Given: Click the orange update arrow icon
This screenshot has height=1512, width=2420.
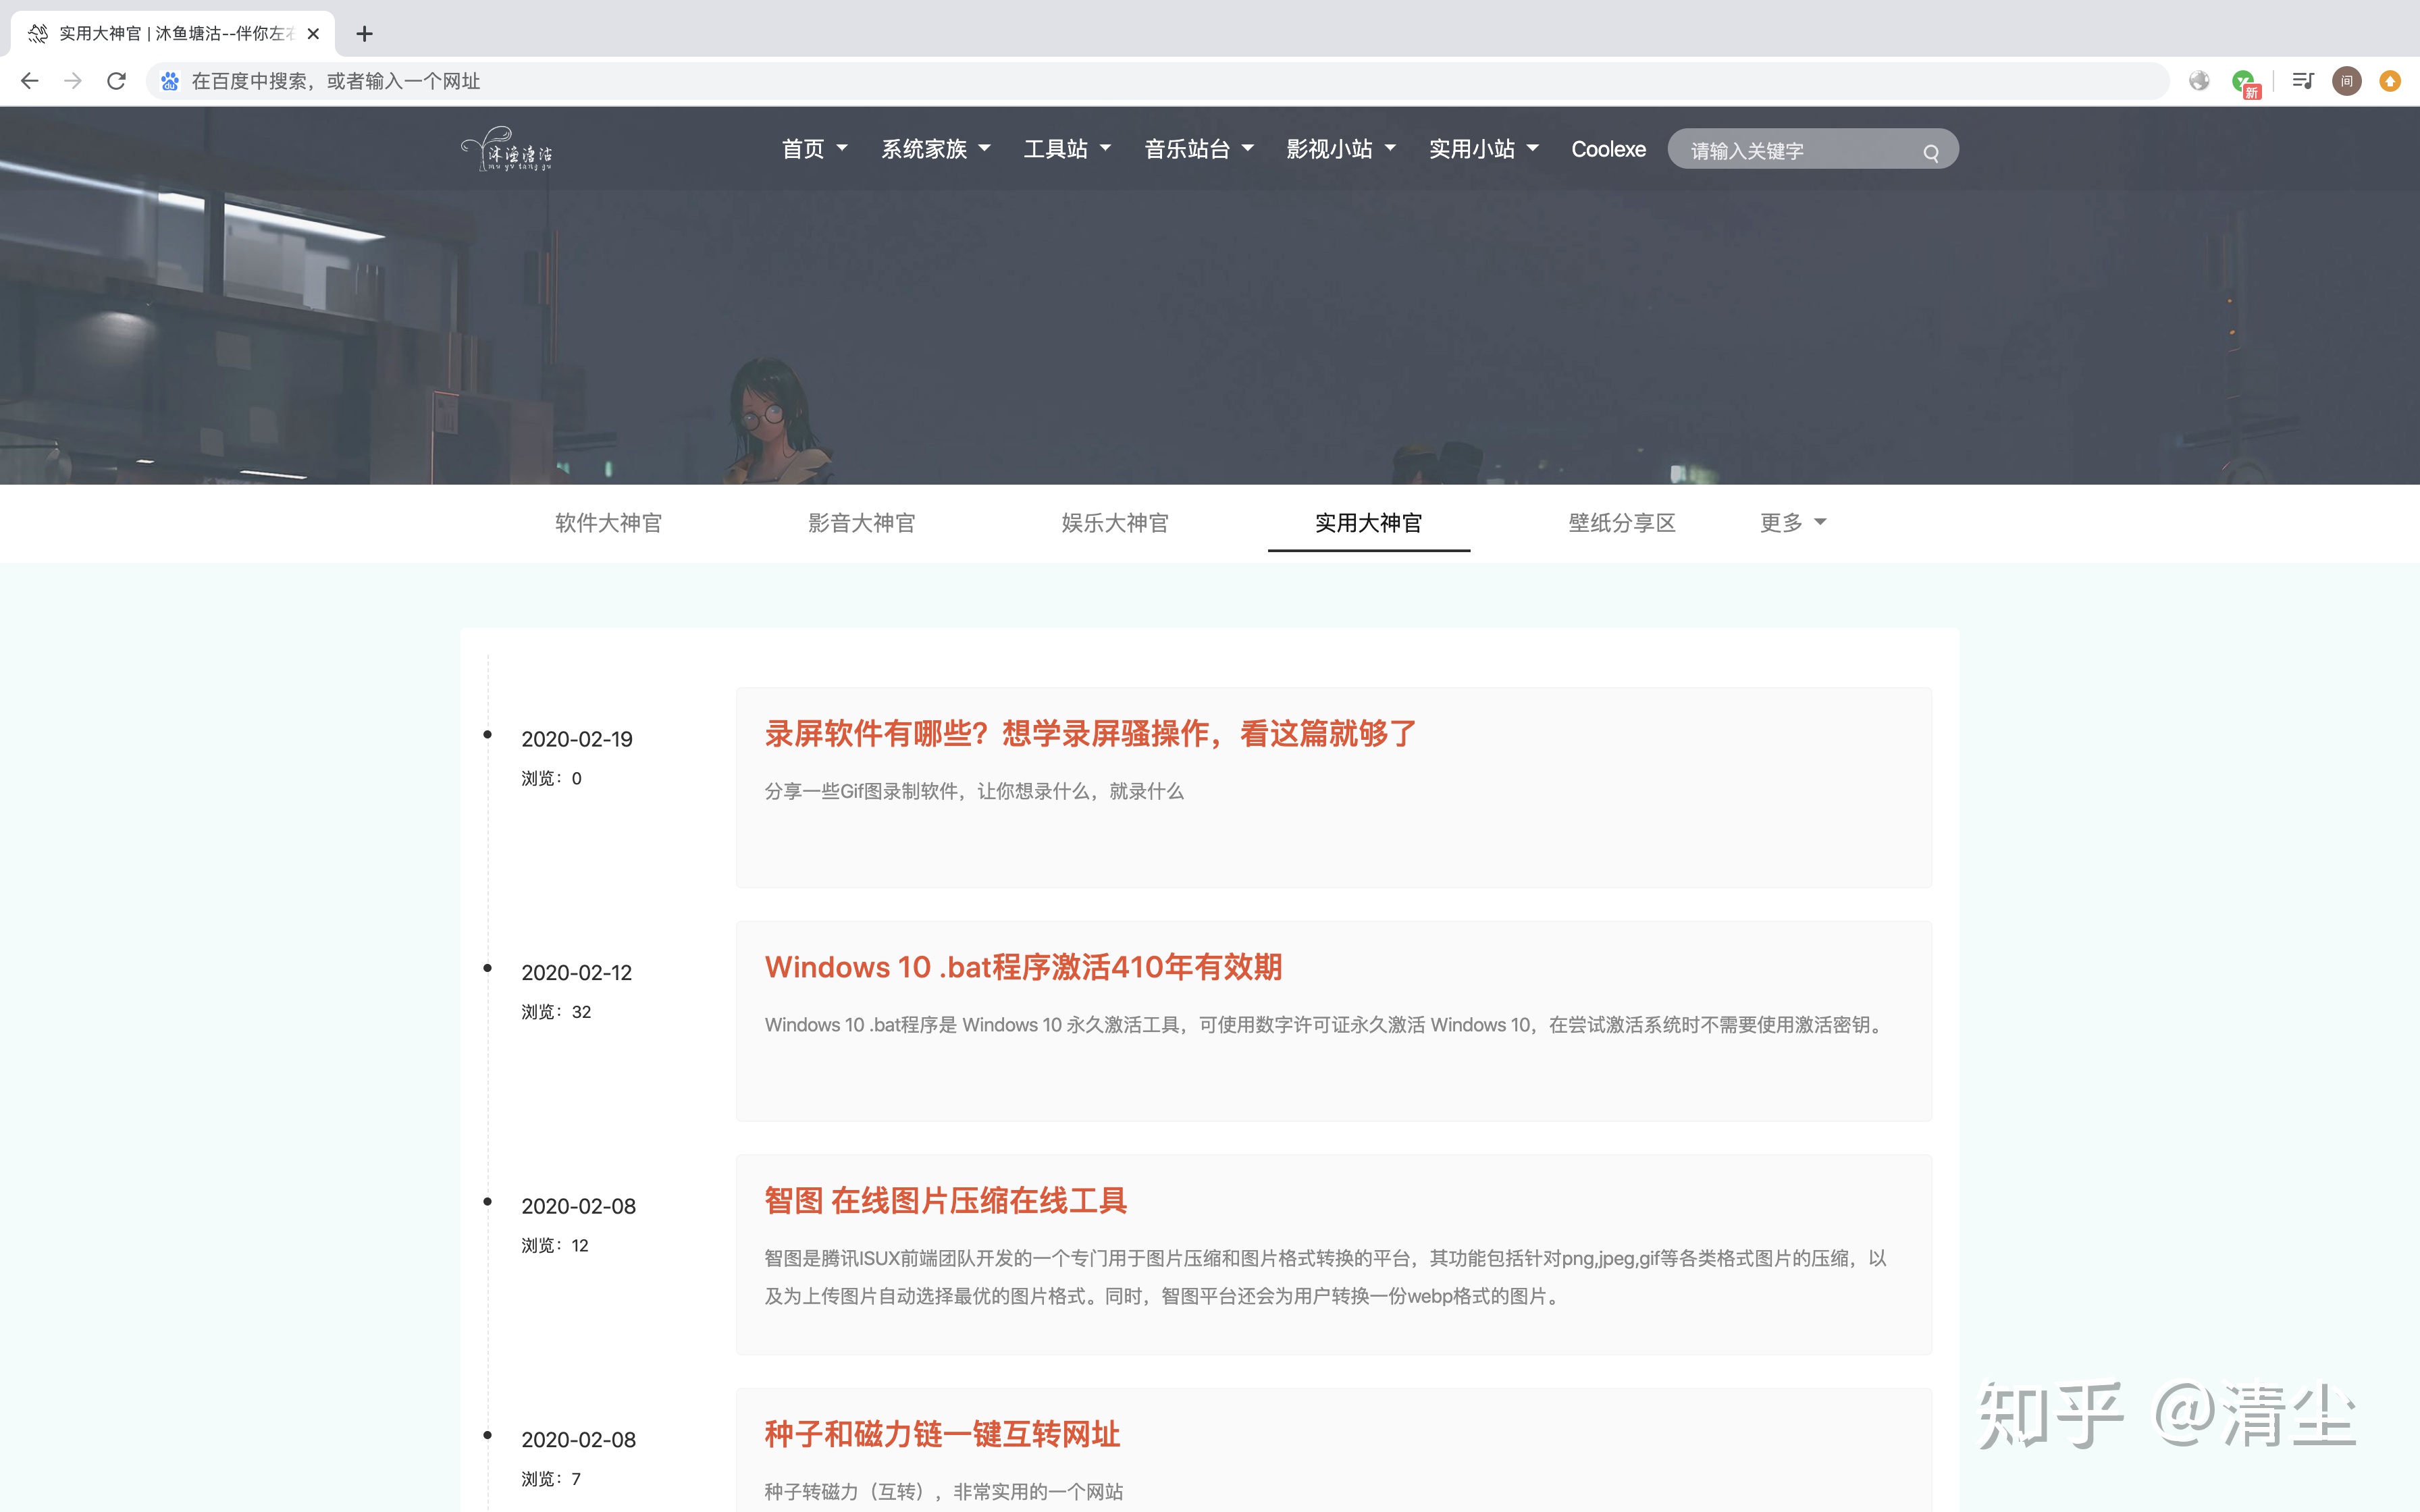Looking at the screenshot, I should pyautogui.click(x=2391, y=81).
